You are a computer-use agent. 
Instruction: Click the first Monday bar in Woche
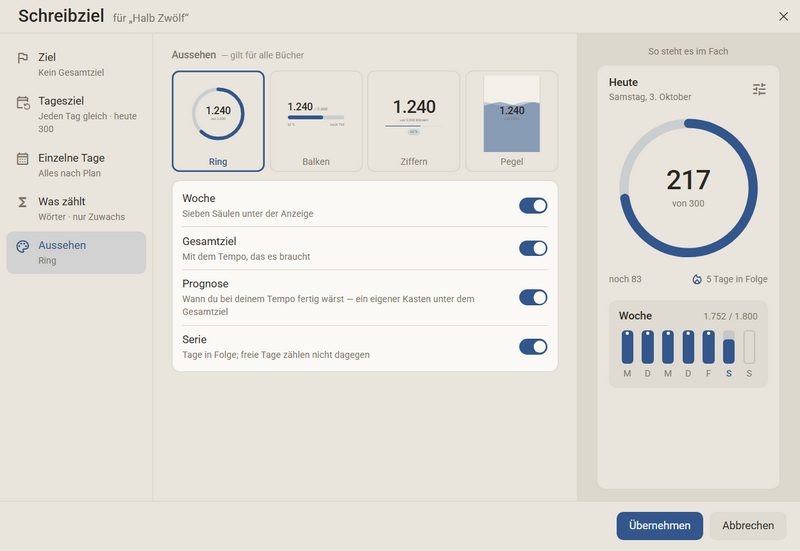627,347
